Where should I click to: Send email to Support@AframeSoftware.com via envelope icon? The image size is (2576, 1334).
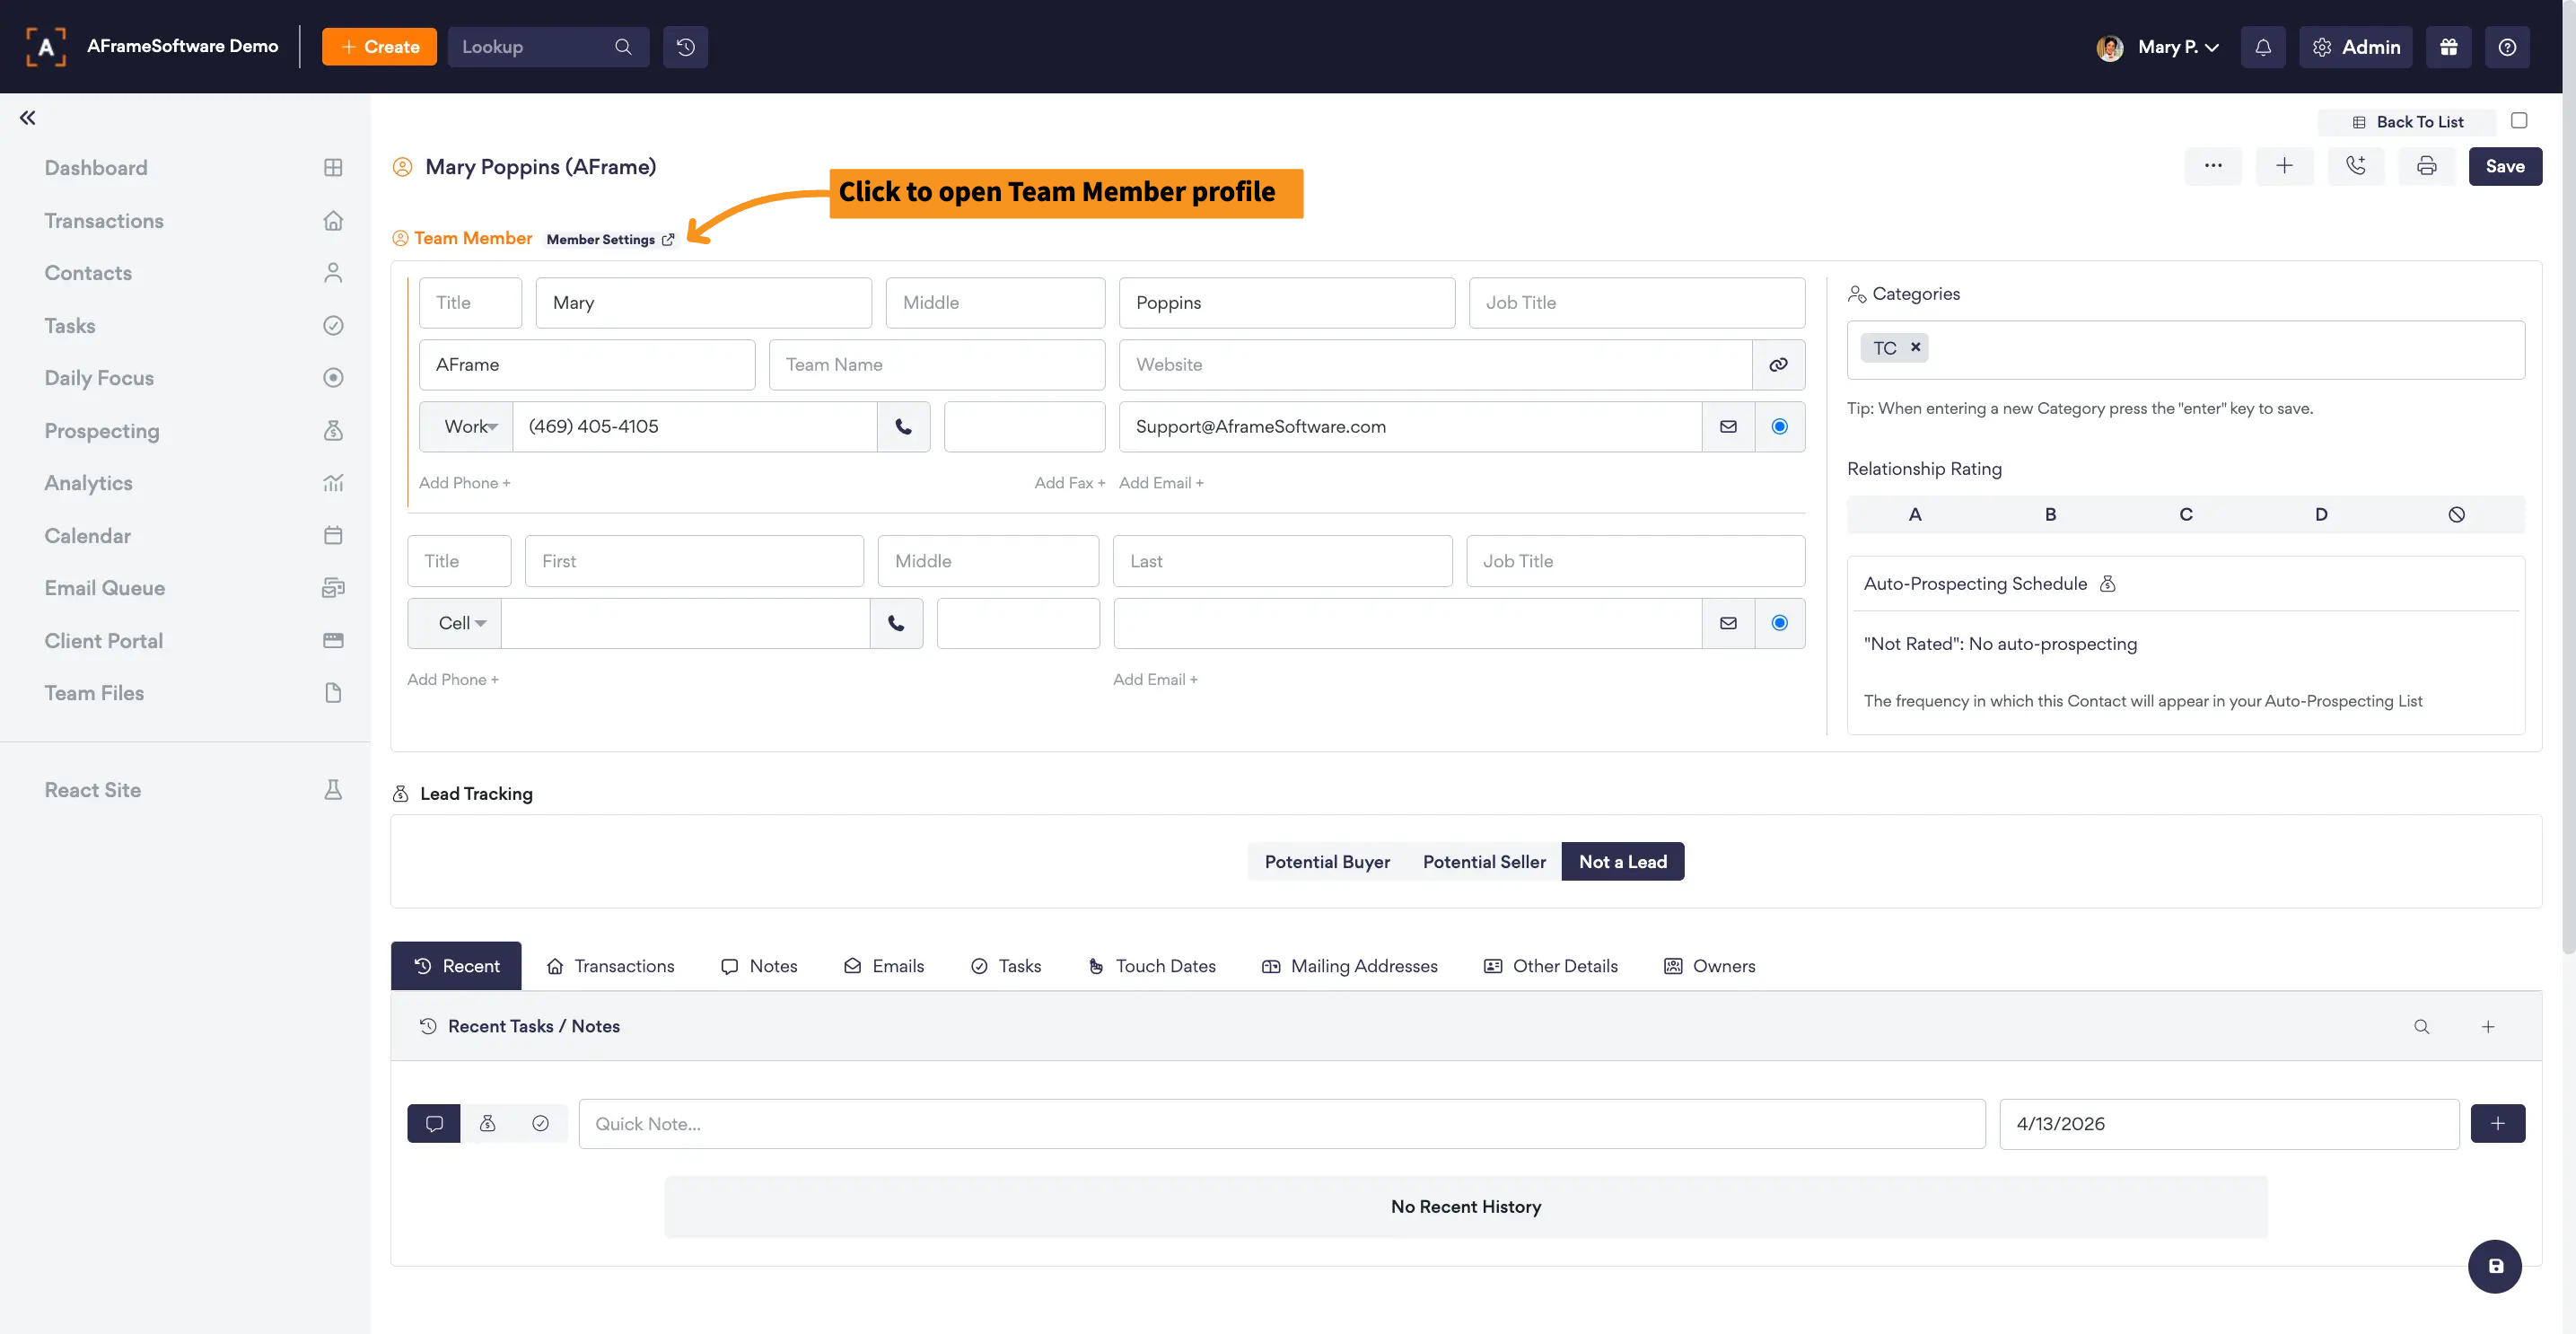[x=1728, y=427]
